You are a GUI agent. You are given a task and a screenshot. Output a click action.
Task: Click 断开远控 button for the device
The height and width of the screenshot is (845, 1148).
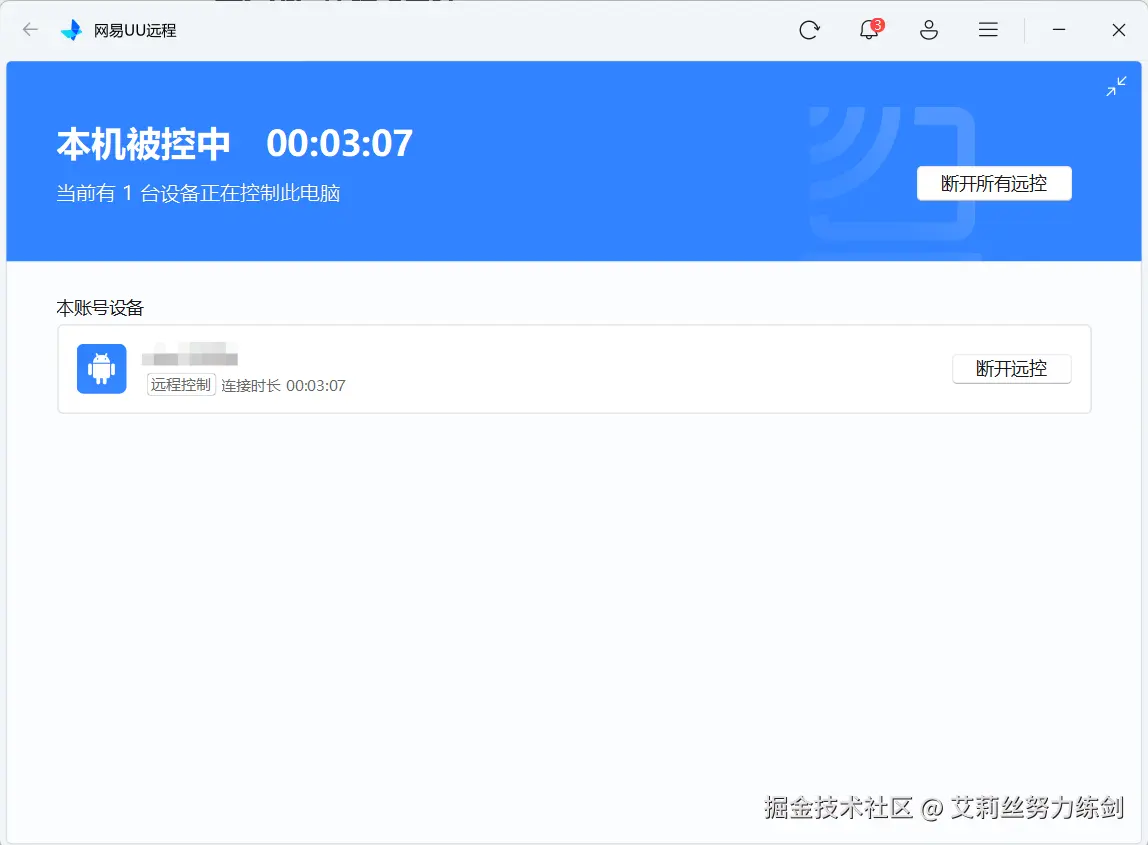tap(1011, 368)
